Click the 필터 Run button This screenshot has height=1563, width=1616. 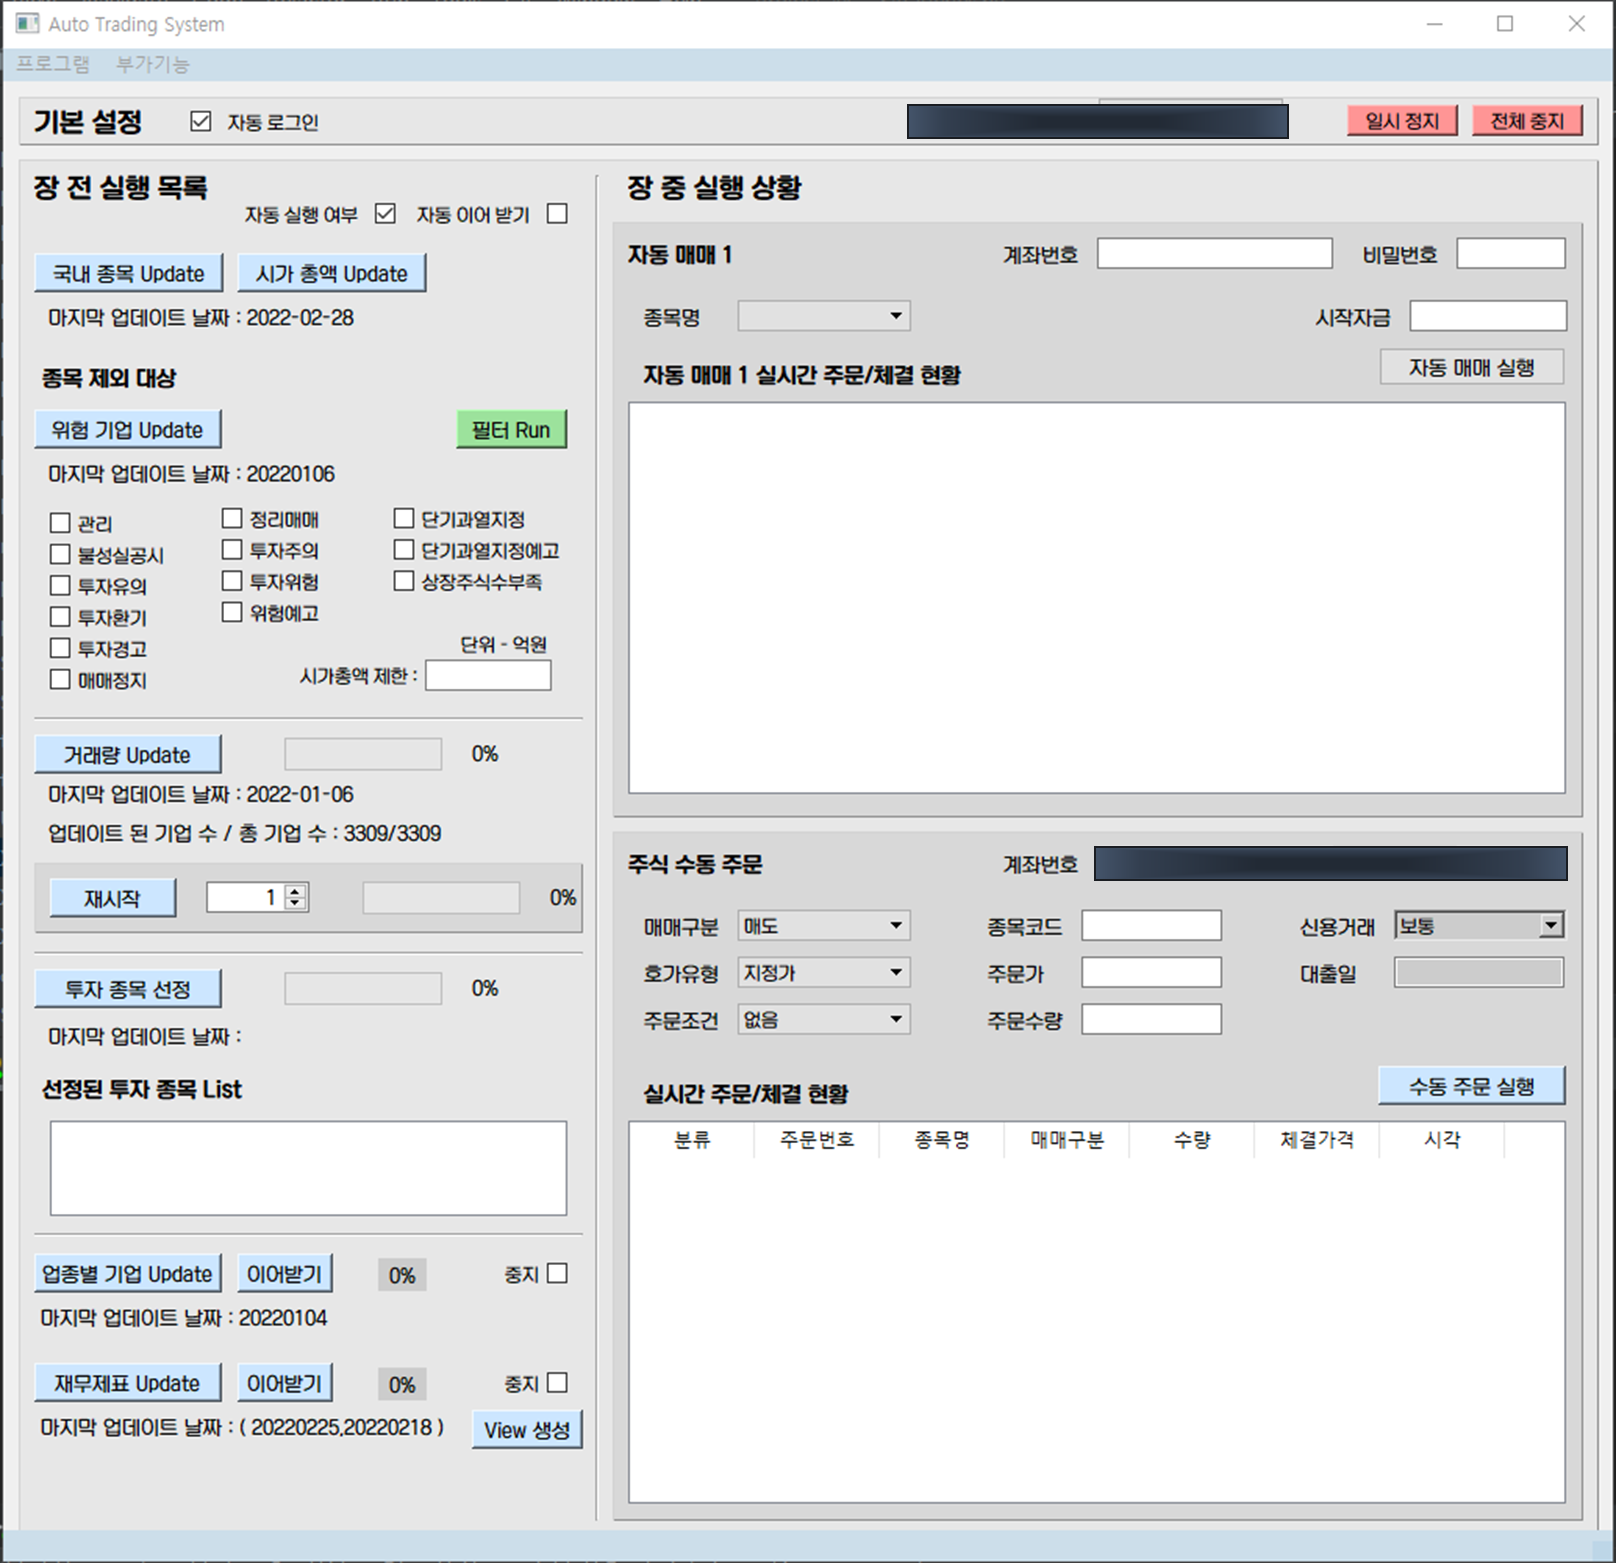click(x=511, y=429)
